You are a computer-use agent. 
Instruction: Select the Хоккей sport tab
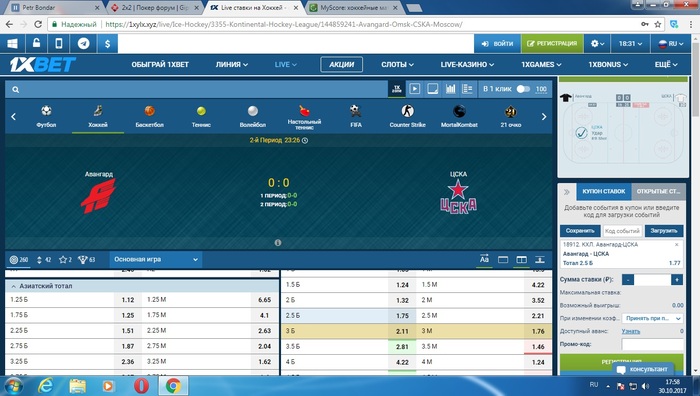[x=98, y=117]
